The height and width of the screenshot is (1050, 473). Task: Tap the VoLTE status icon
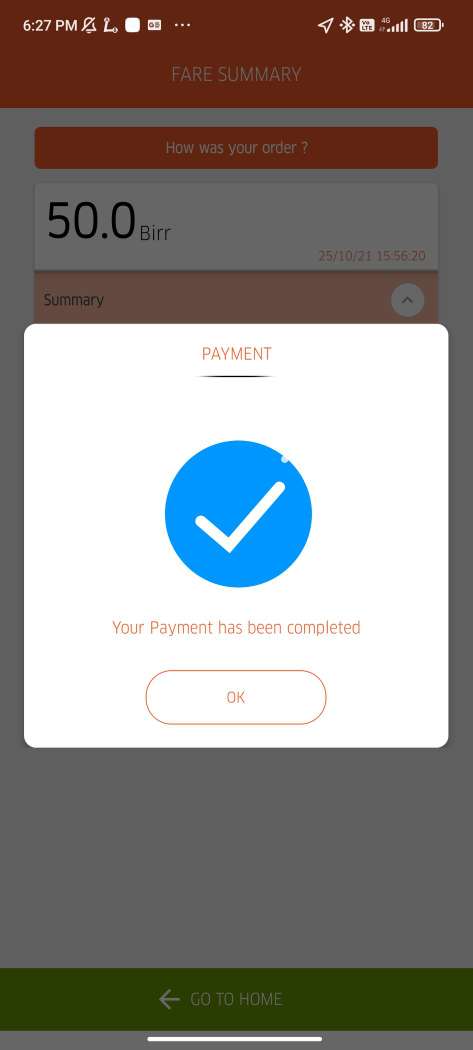(367, 25)
